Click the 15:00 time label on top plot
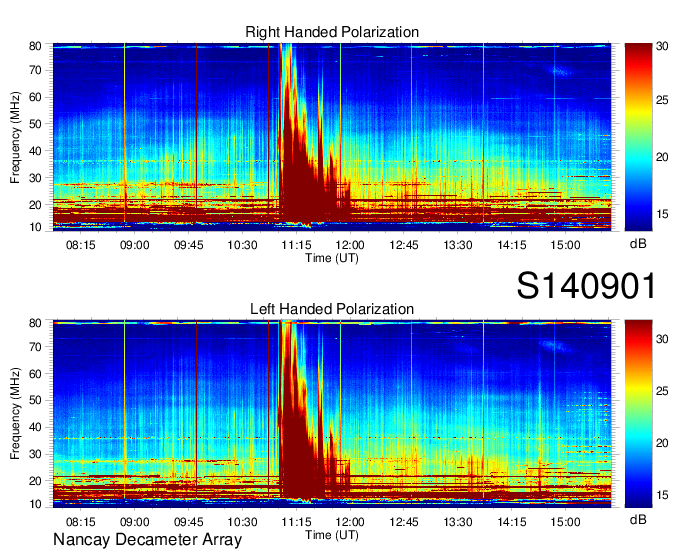This screenshot has height=552, width=680. (x=565, y=245)
